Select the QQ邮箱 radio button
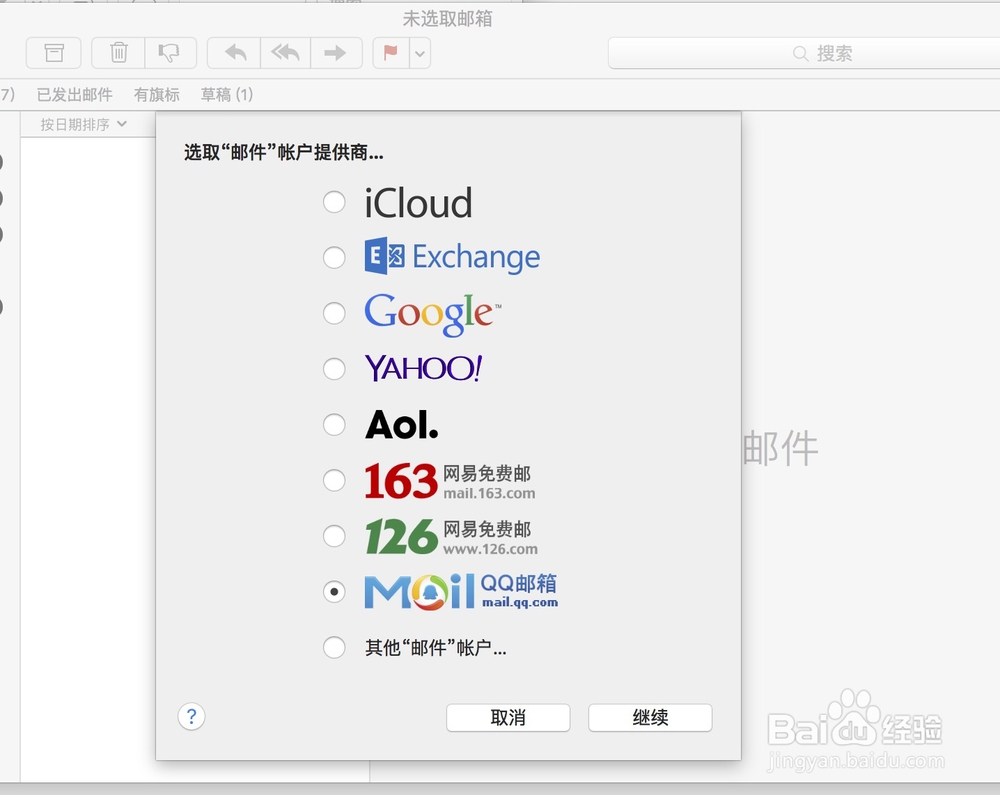The height and width of the screenshot is (795, 1000). (334, 592)
